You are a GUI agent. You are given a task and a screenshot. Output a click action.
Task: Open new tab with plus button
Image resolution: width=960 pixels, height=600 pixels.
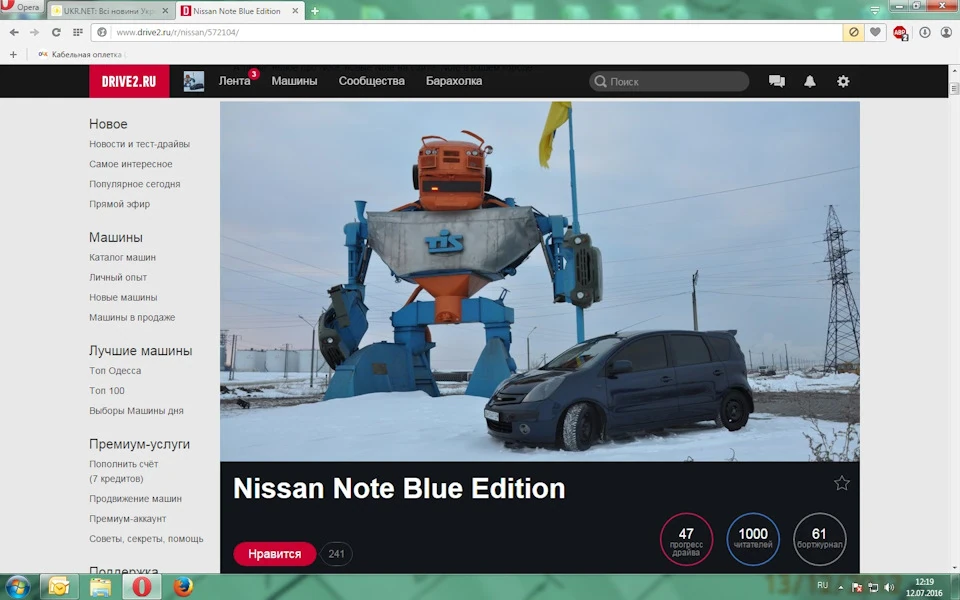point(315,11)
